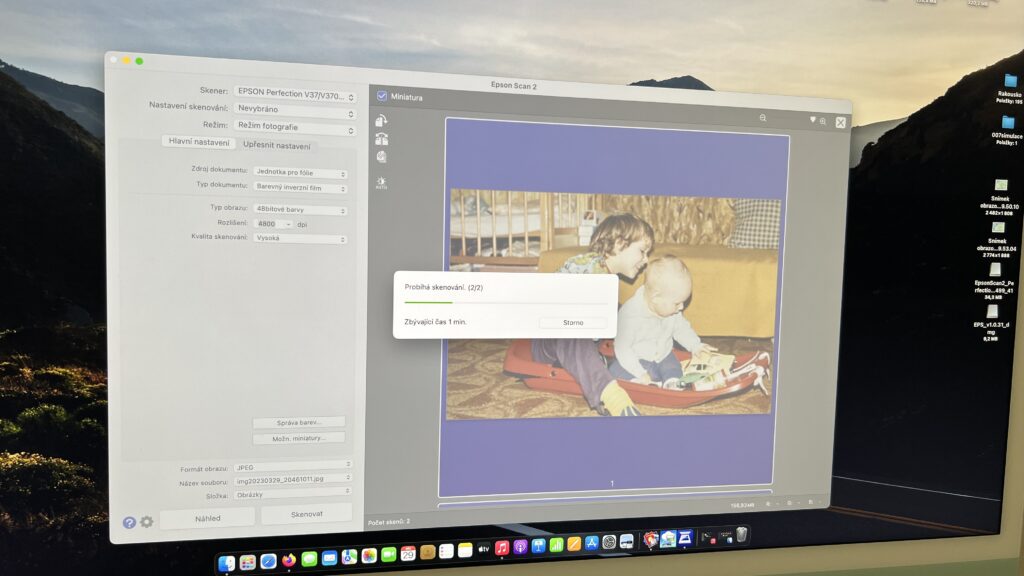Click the zoom in magnifier beside the marker
This screenshot has width=1024, height=576.
[x=823, y=121]
